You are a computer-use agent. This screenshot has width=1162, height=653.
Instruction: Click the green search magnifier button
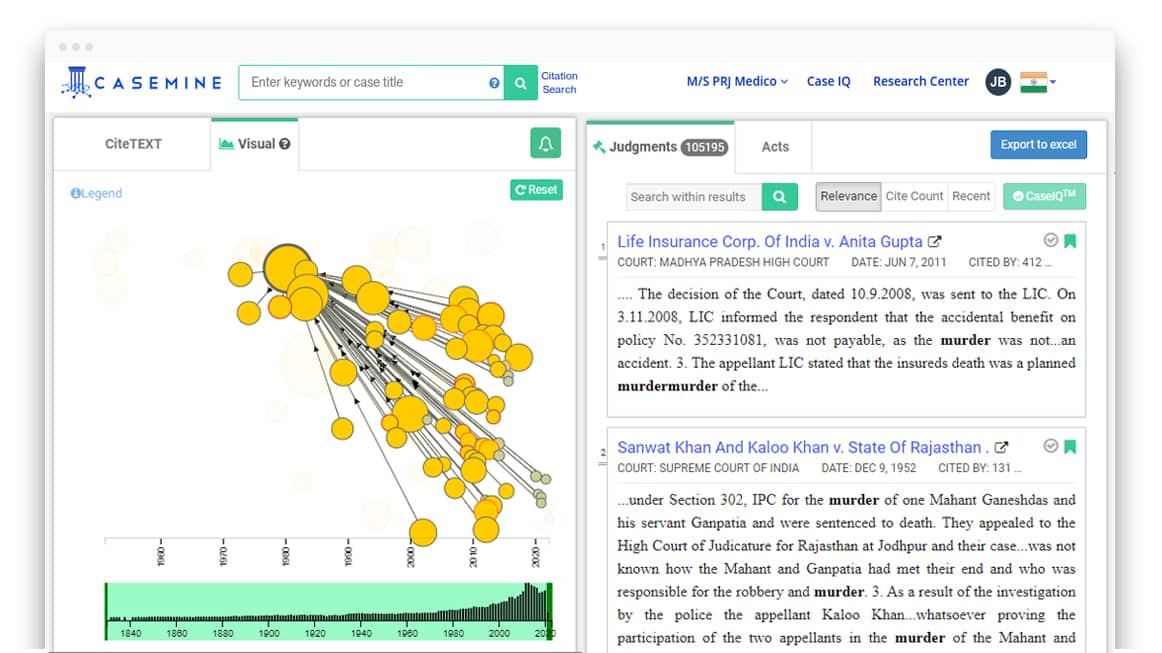tap(520, 83)
